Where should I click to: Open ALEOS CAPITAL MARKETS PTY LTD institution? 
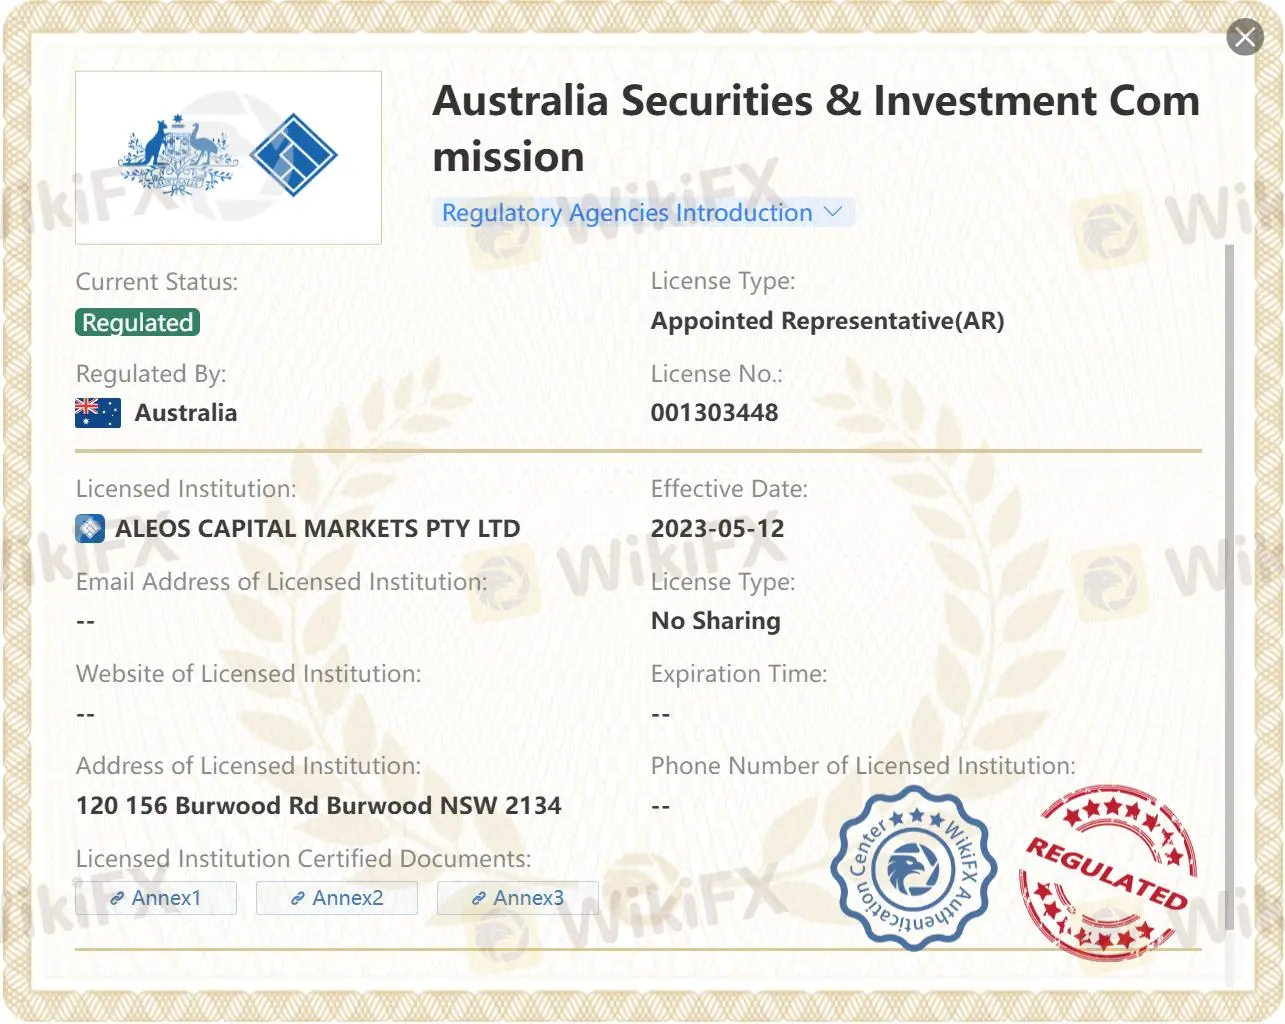click(x=317, y=529)
